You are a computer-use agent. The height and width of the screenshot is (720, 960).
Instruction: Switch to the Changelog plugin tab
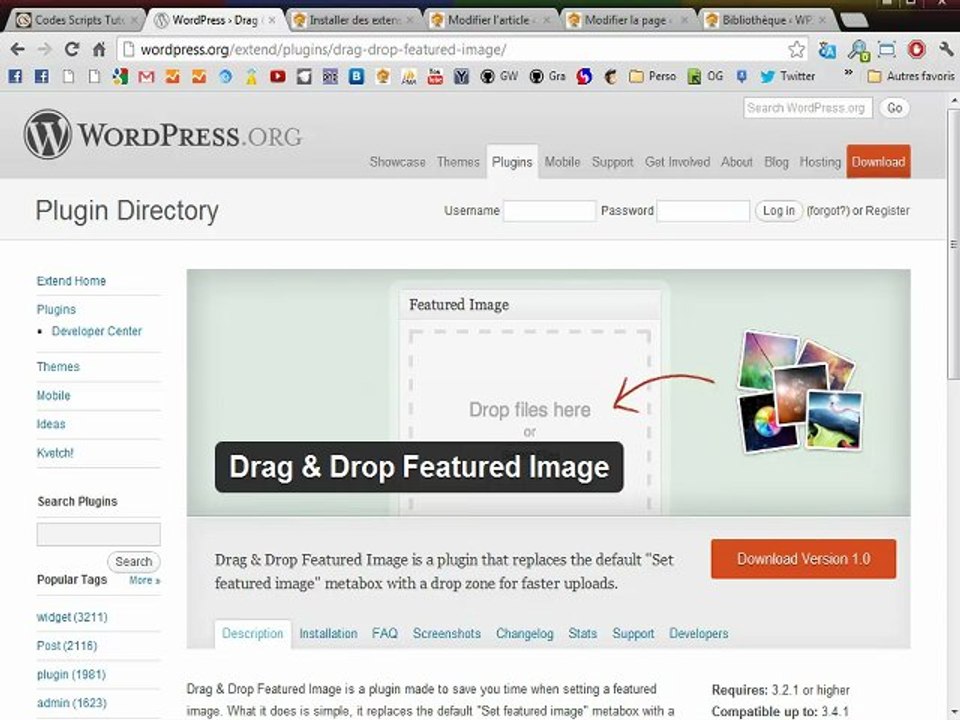(525, 634)
